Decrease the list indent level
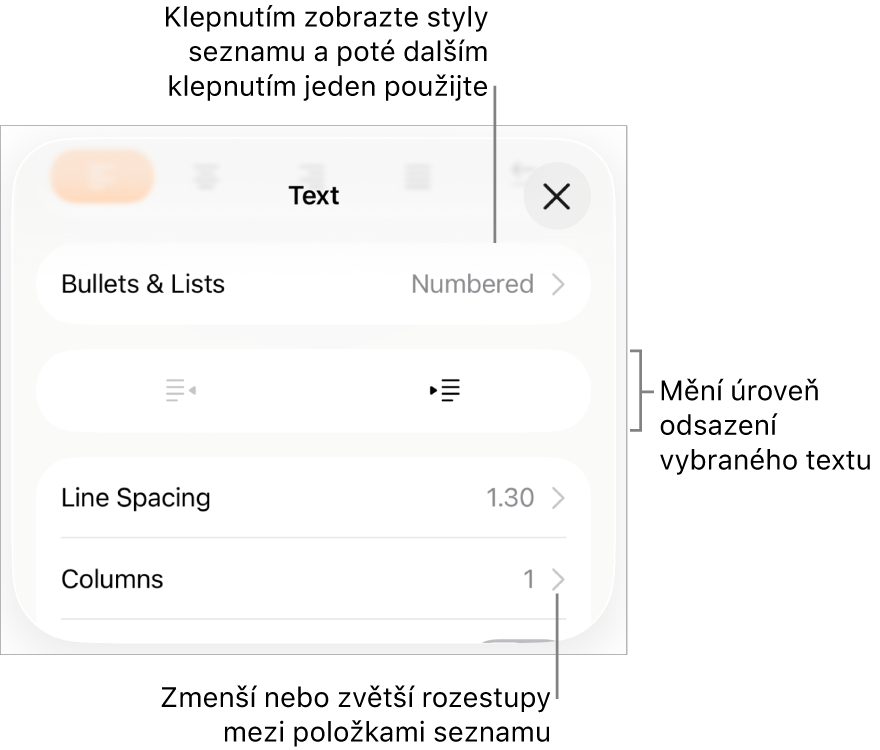 tap(180, 391)
